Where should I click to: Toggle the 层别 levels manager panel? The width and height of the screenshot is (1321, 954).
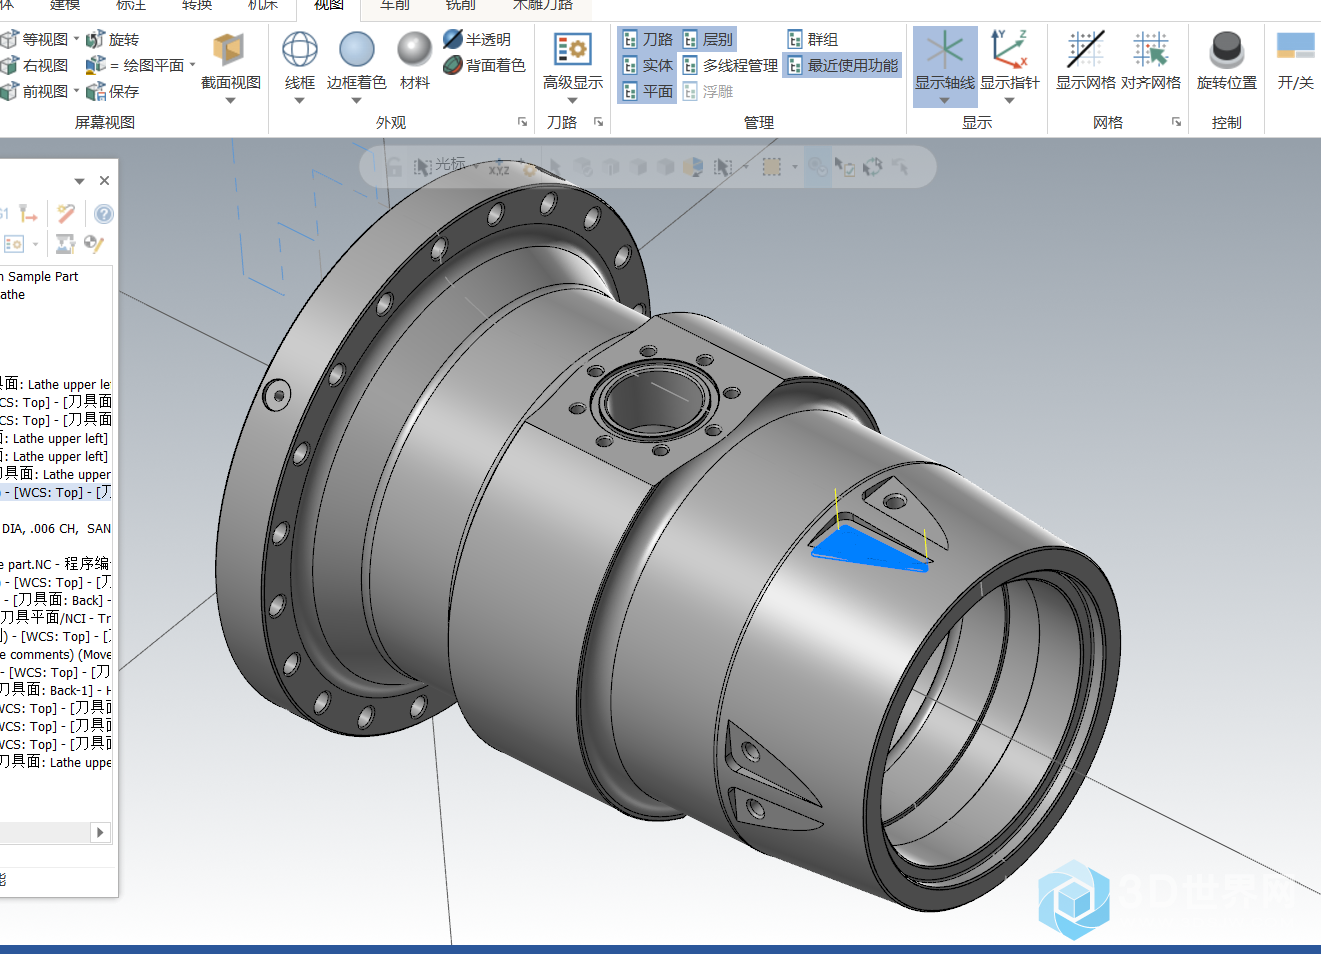point(708,39)
